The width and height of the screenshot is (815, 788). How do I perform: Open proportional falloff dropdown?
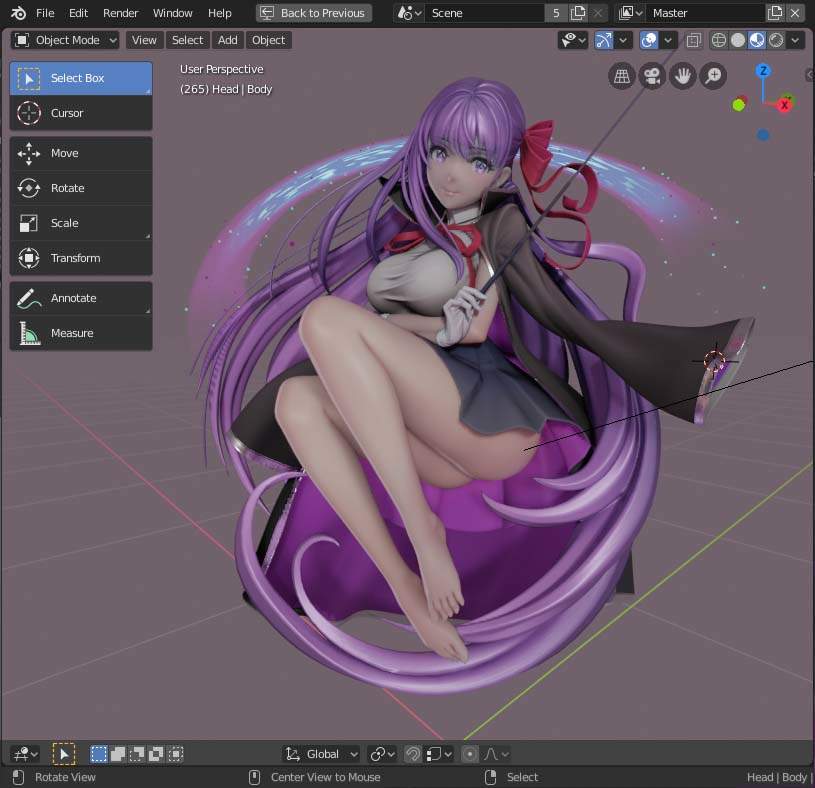tap(496, 754)
